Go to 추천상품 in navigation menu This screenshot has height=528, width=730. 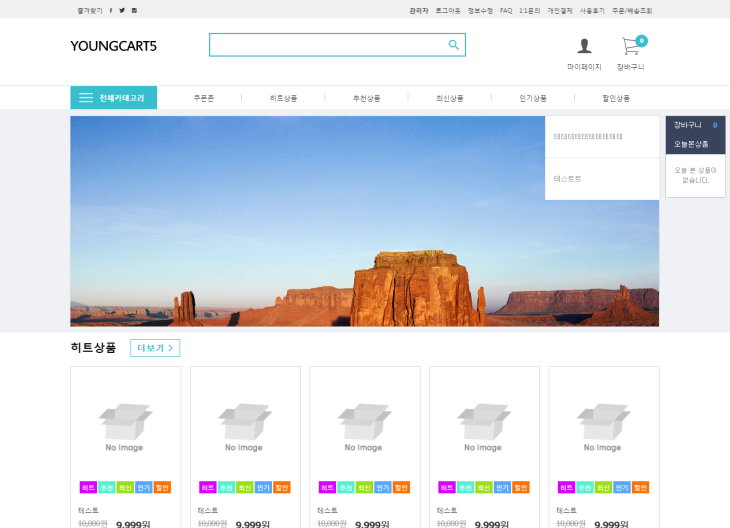coord(366,98)
